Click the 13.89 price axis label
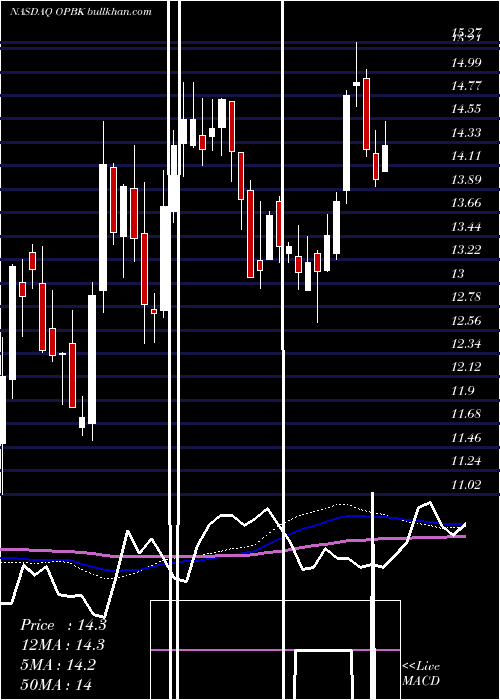This screenshot has width=500, height=700. point(466,180)
